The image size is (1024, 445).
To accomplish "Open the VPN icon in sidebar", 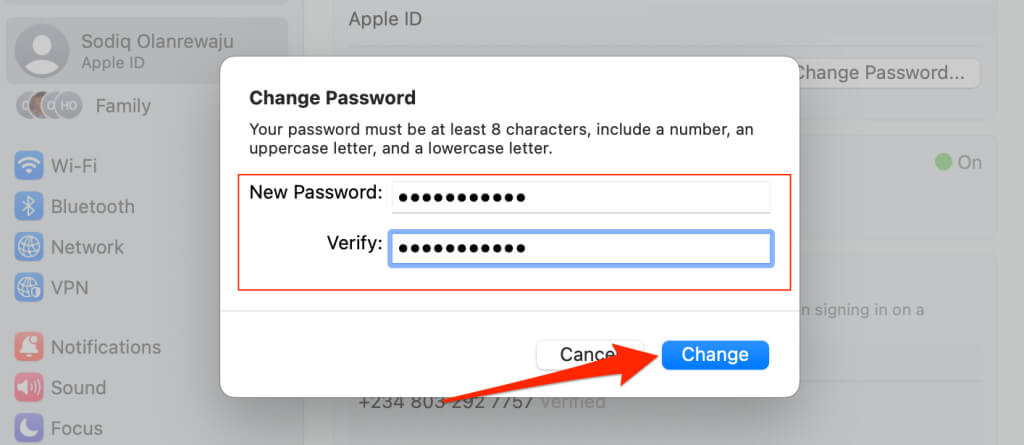I will tap(29, 288).
